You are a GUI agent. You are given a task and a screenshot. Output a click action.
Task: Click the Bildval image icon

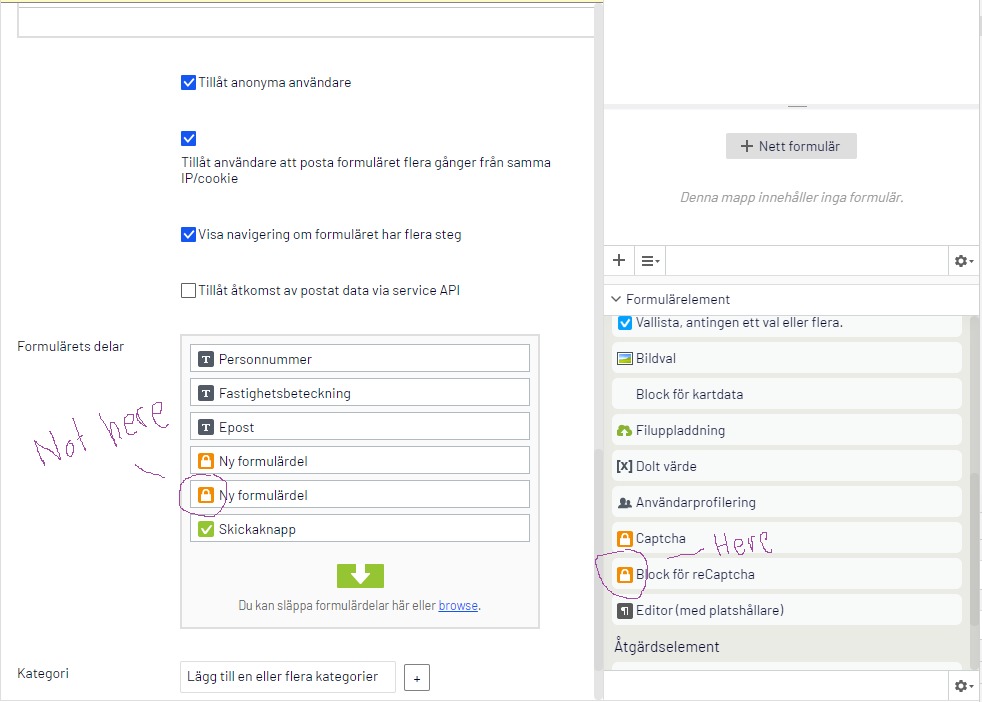pos(625,358)
